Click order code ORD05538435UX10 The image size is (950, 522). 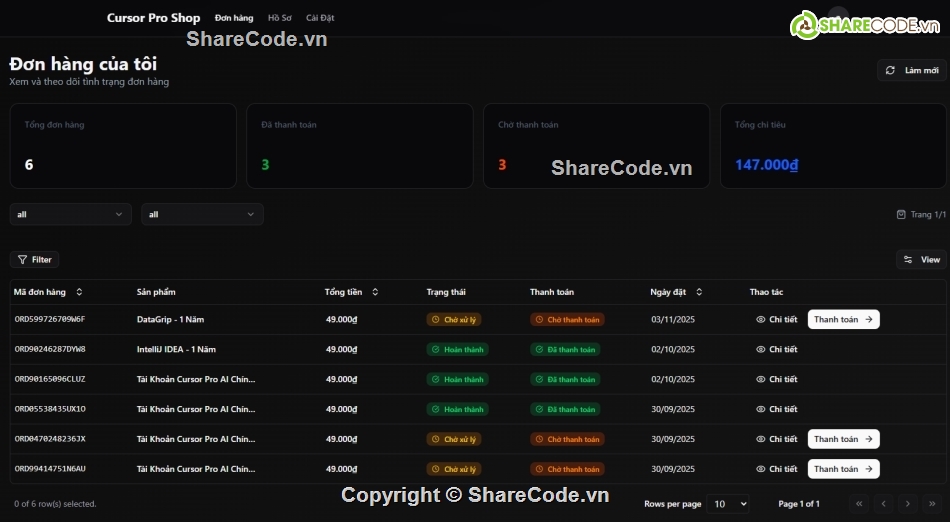(50, 409)
